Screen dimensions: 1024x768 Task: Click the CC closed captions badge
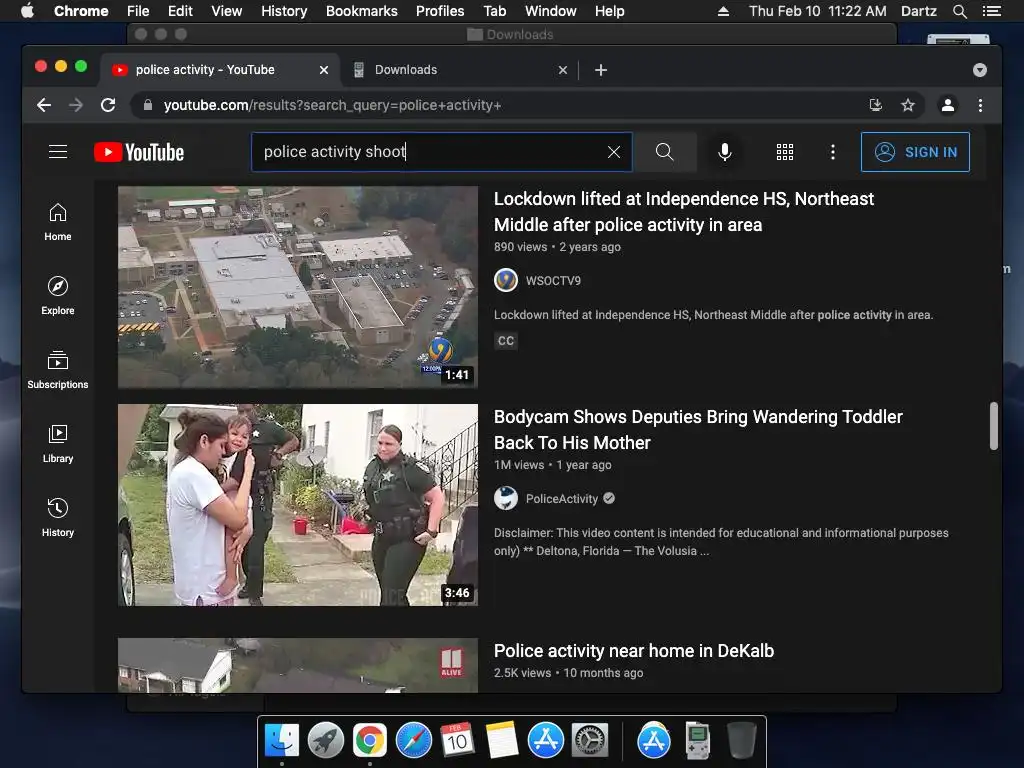click(x=505, y=341)
